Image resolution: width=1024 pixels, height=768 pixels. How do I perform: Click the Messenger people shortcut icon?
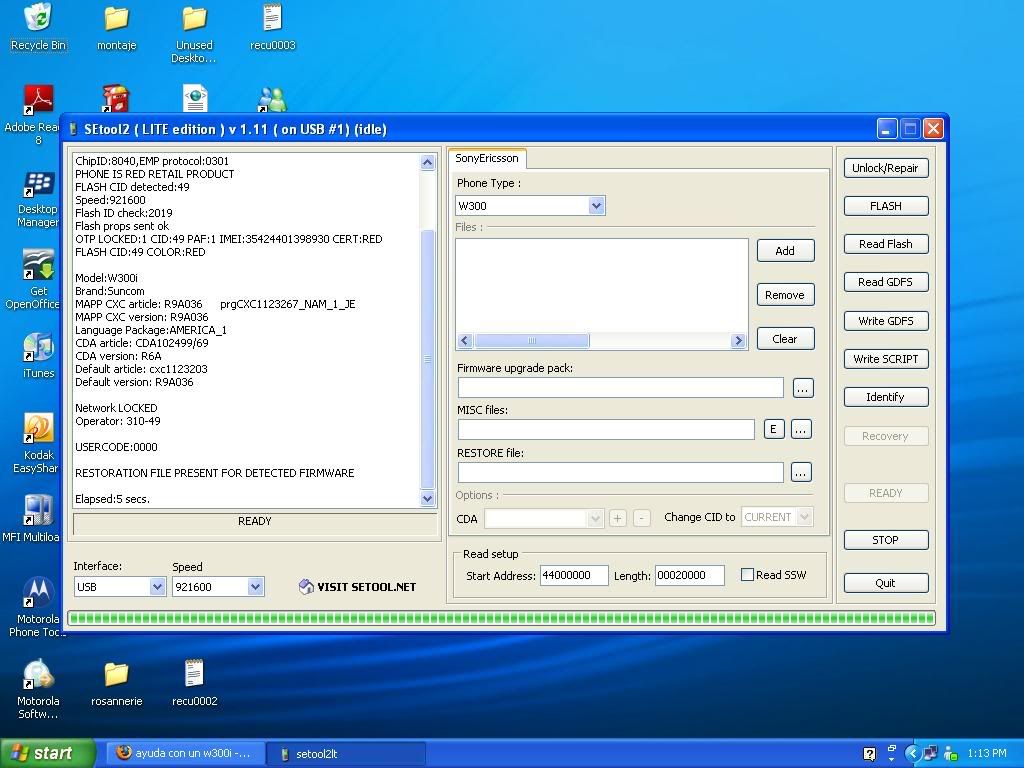[272, 100]
